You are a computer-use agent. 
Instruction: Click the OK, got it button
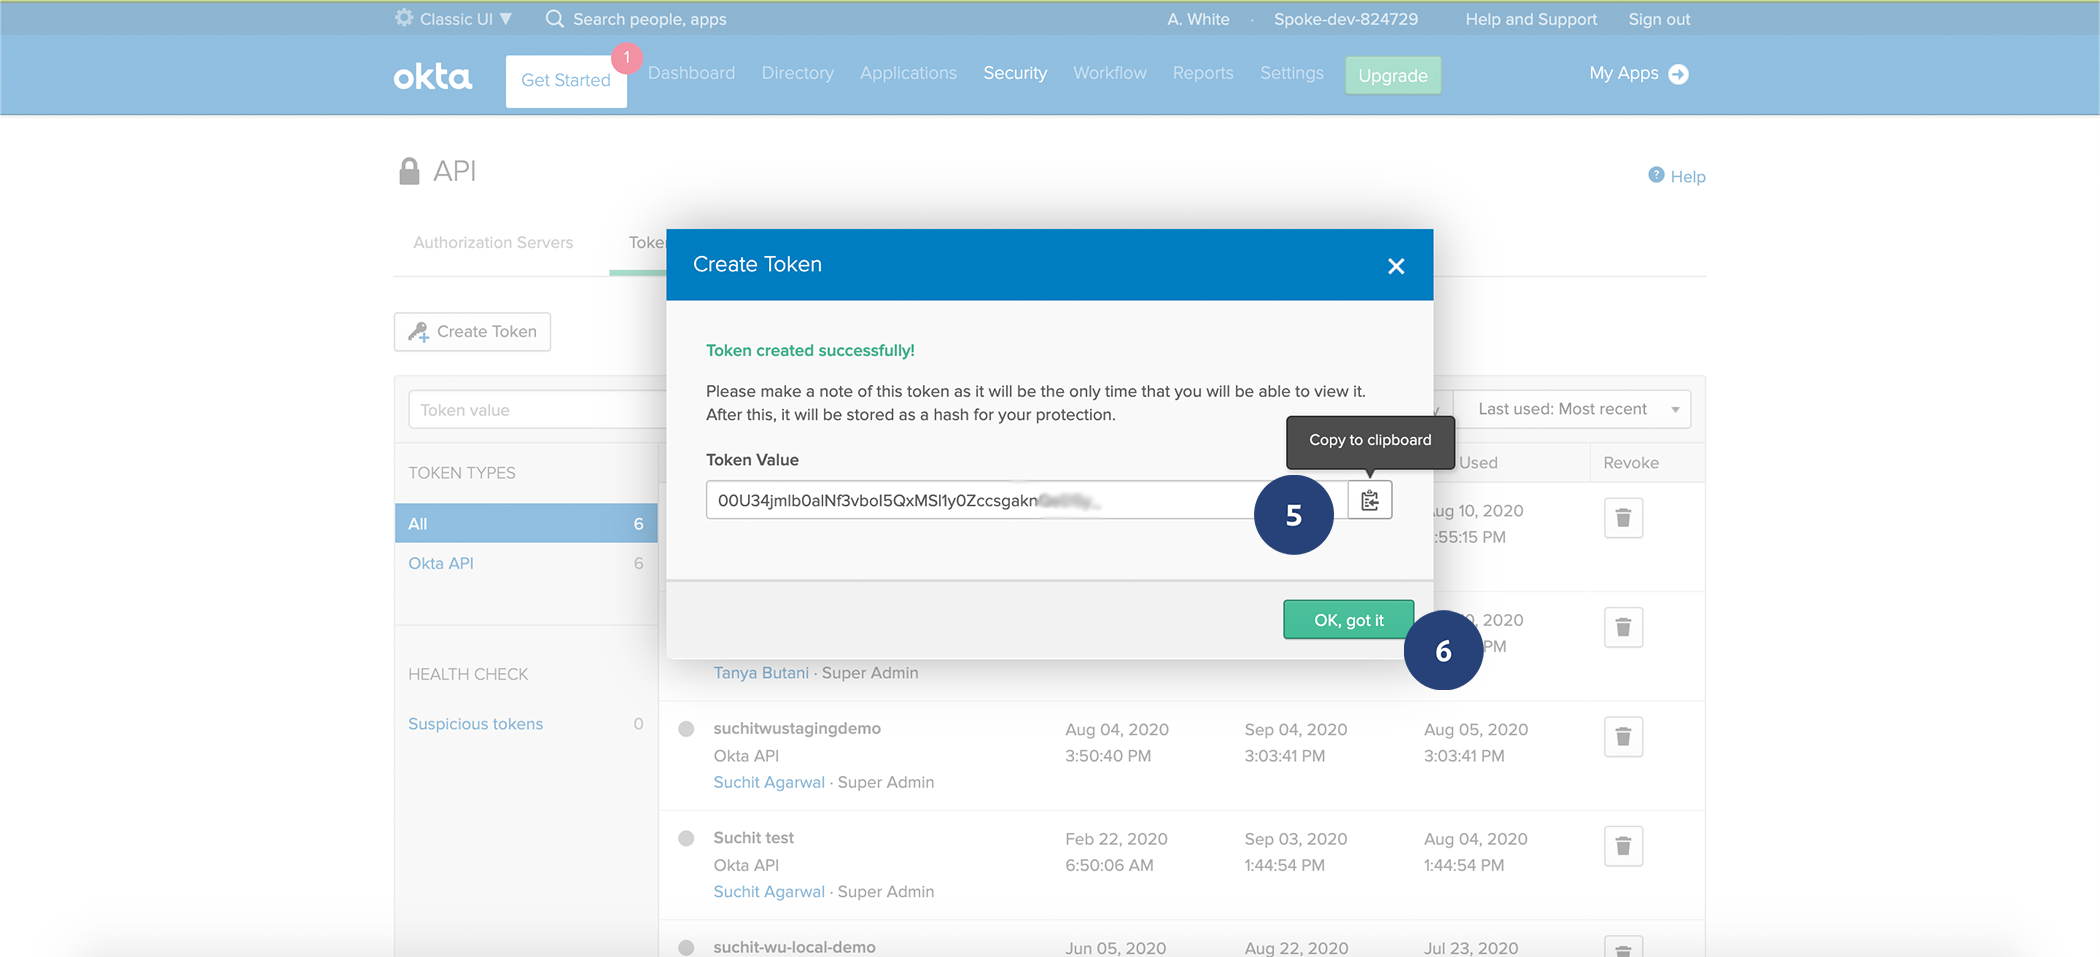pyautogui.click(x=1348, y=620)
